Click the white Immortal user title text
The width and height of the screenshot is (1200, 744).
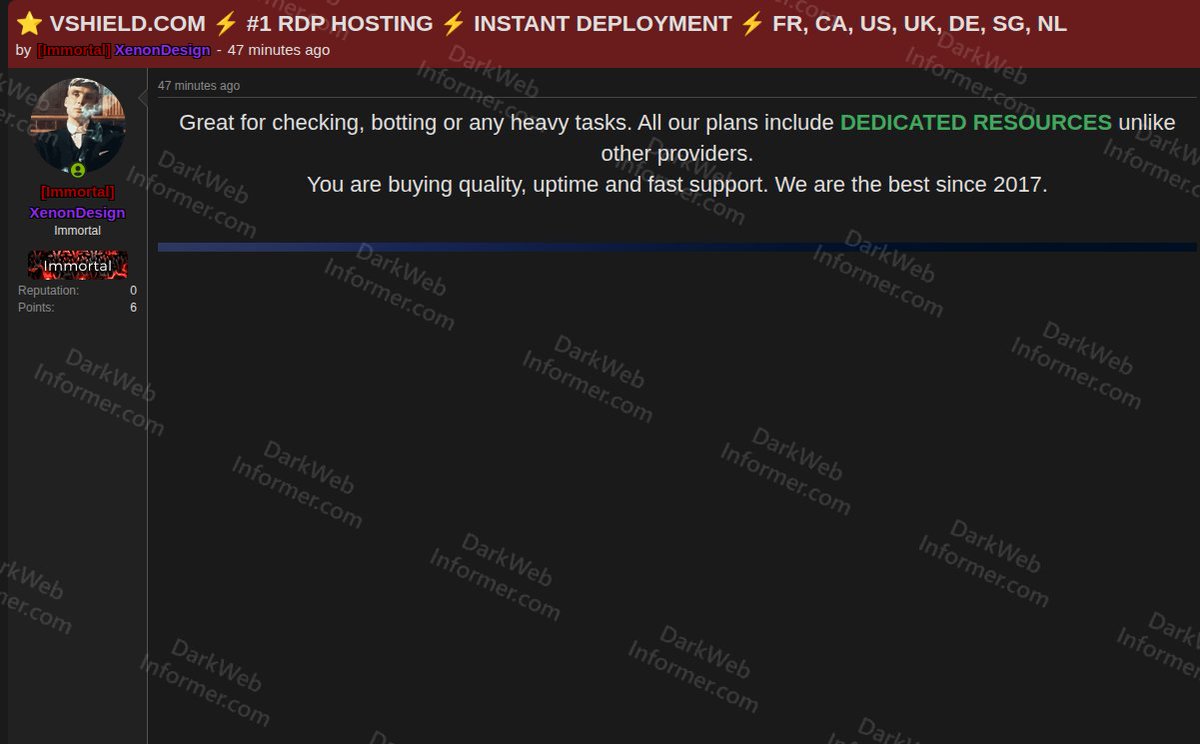77,231
